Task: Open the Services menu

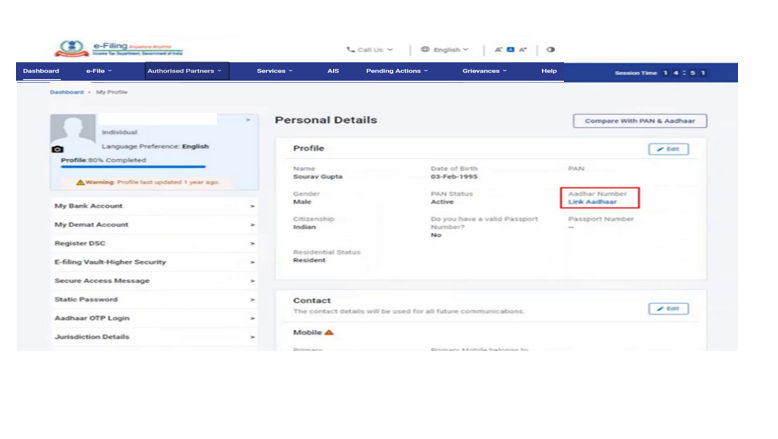Action: (274, 71)
